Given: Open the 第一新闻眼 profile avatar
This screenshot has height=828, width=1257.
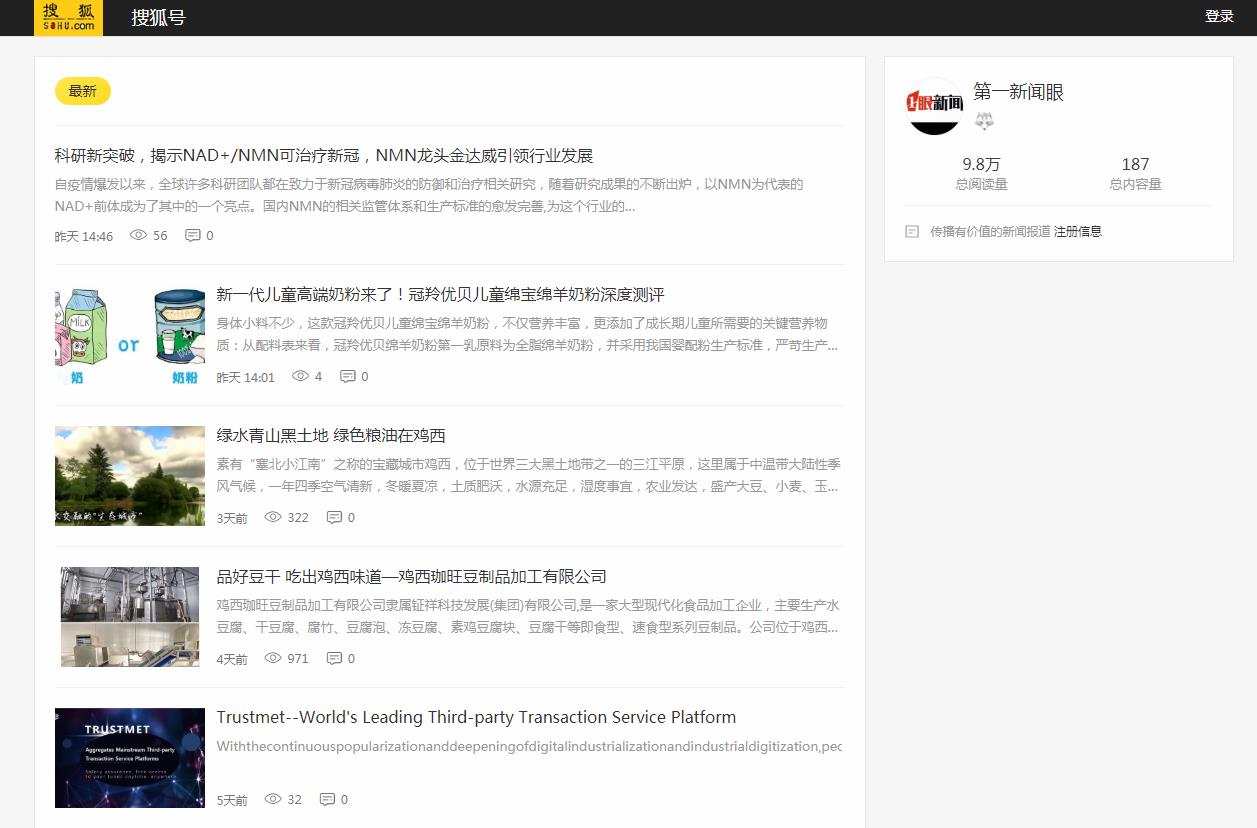Looking at the screenshot, I should pos(934,106).
